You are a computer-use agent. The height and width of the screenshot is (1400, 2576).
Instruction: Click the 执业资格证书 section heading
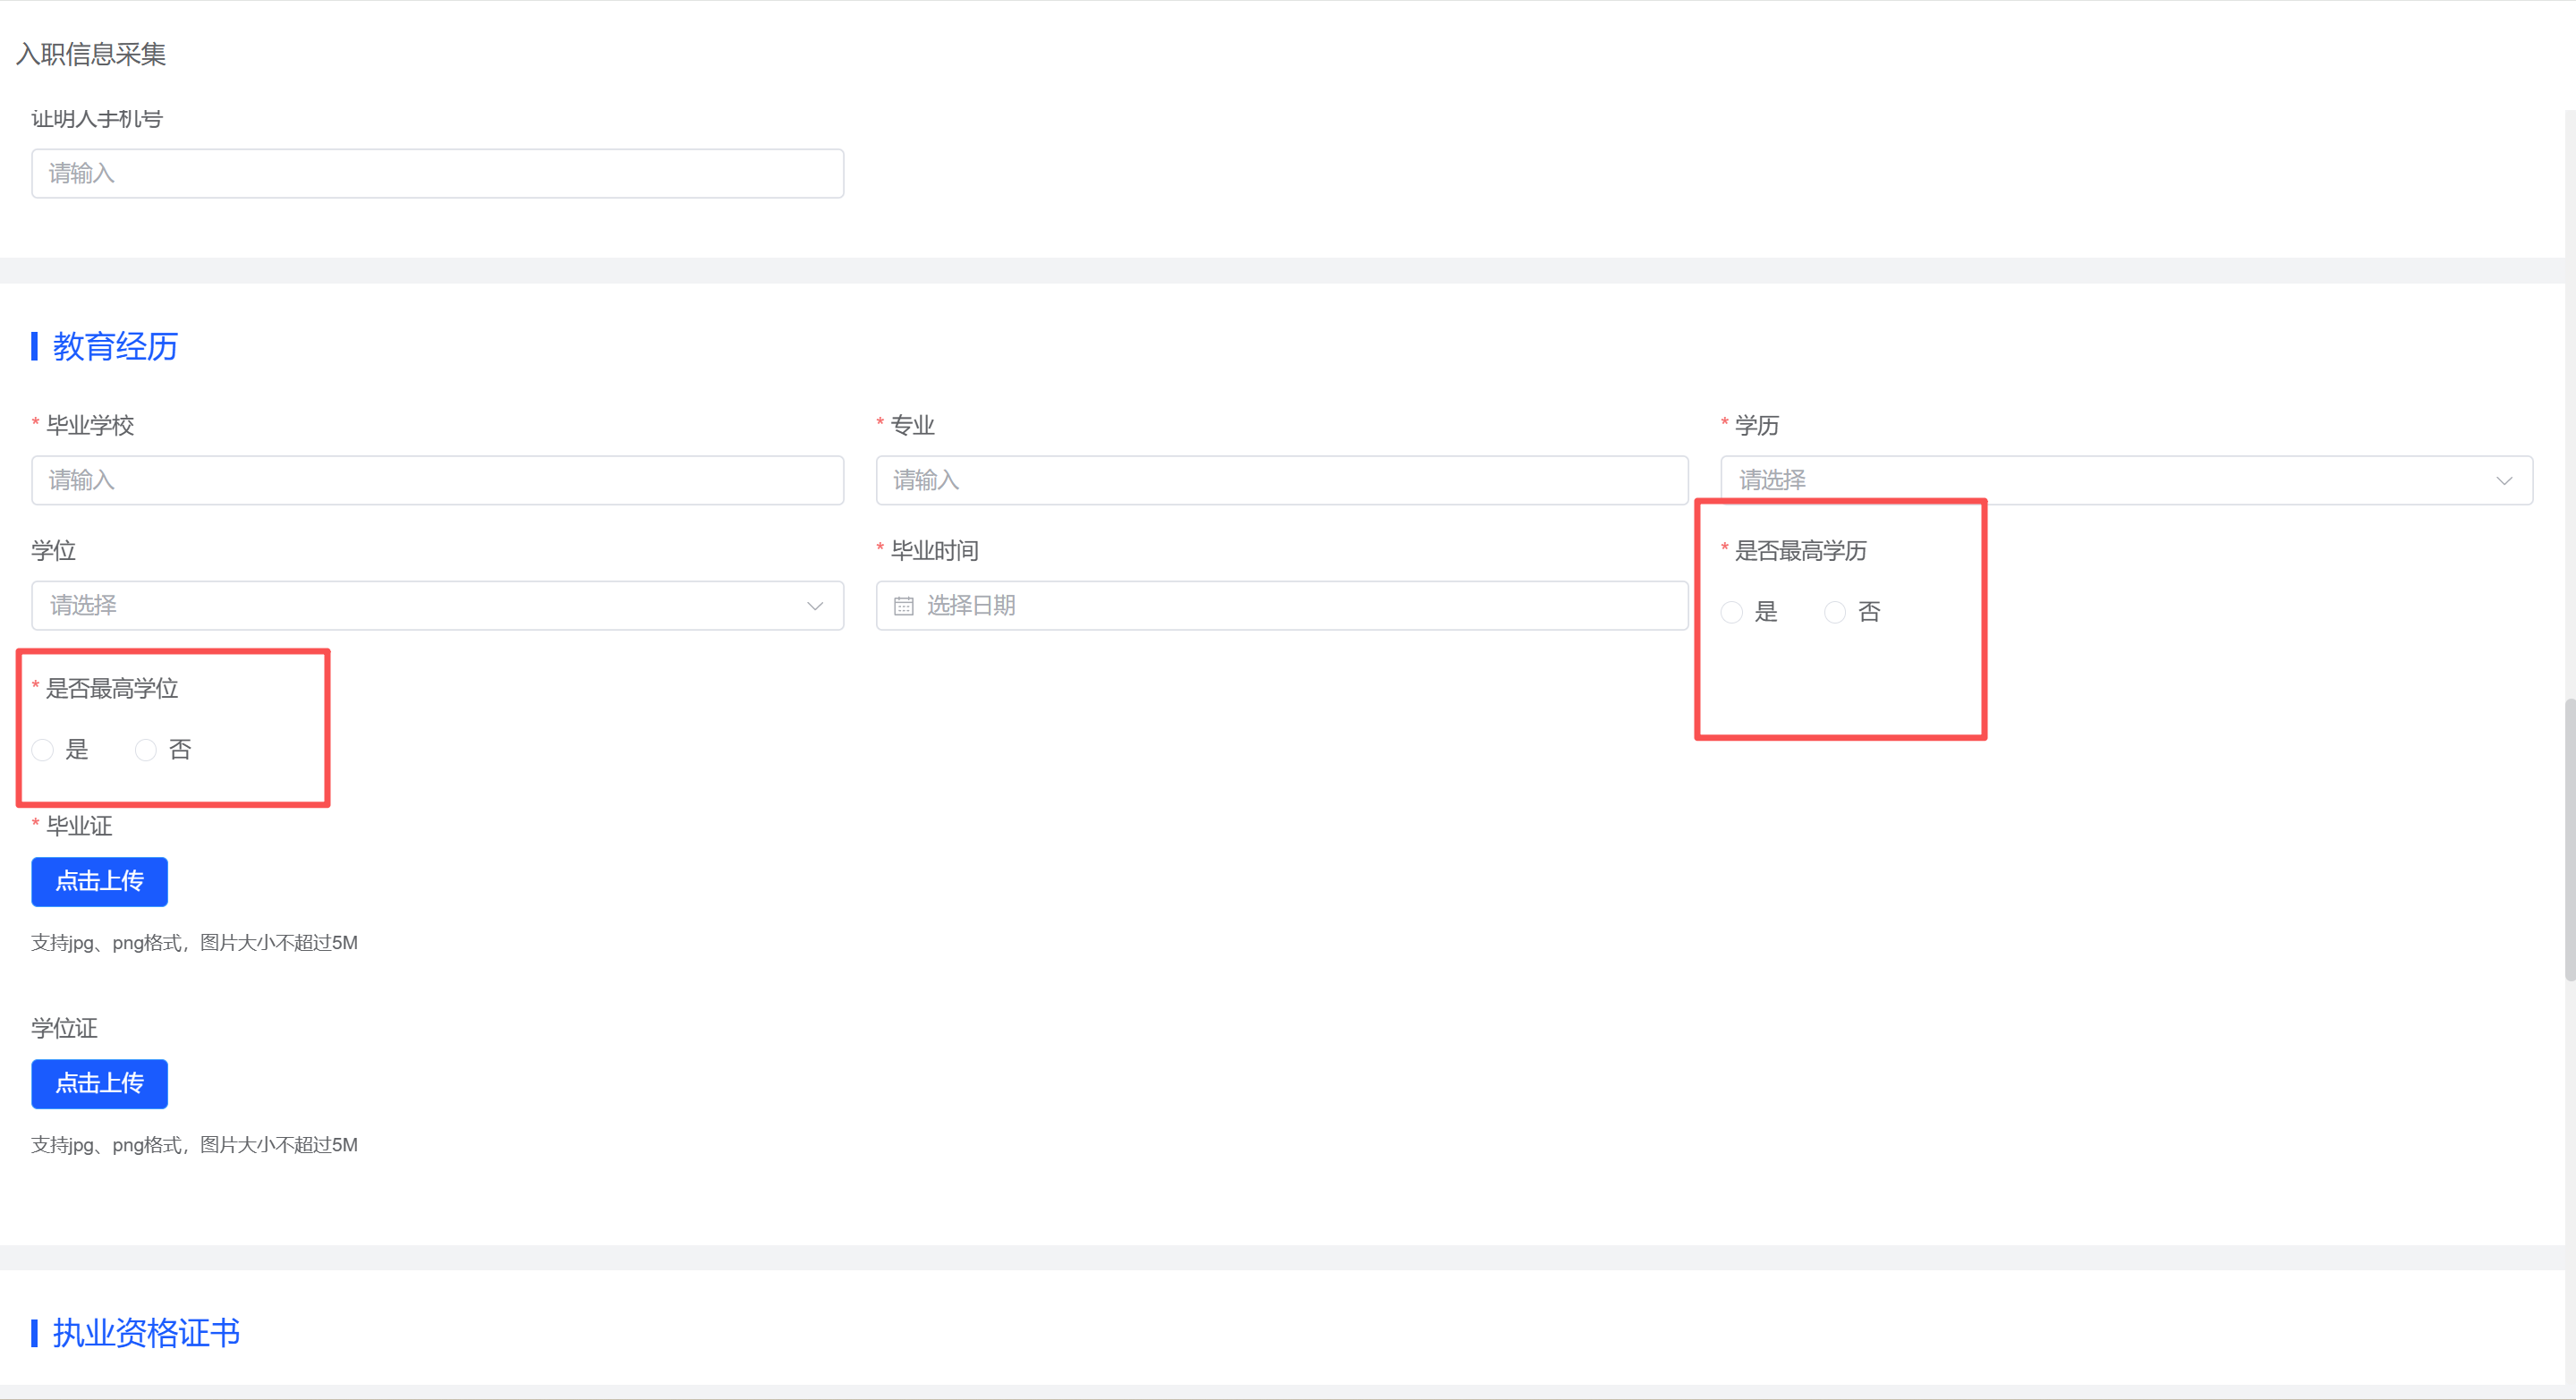[146, 1332]
